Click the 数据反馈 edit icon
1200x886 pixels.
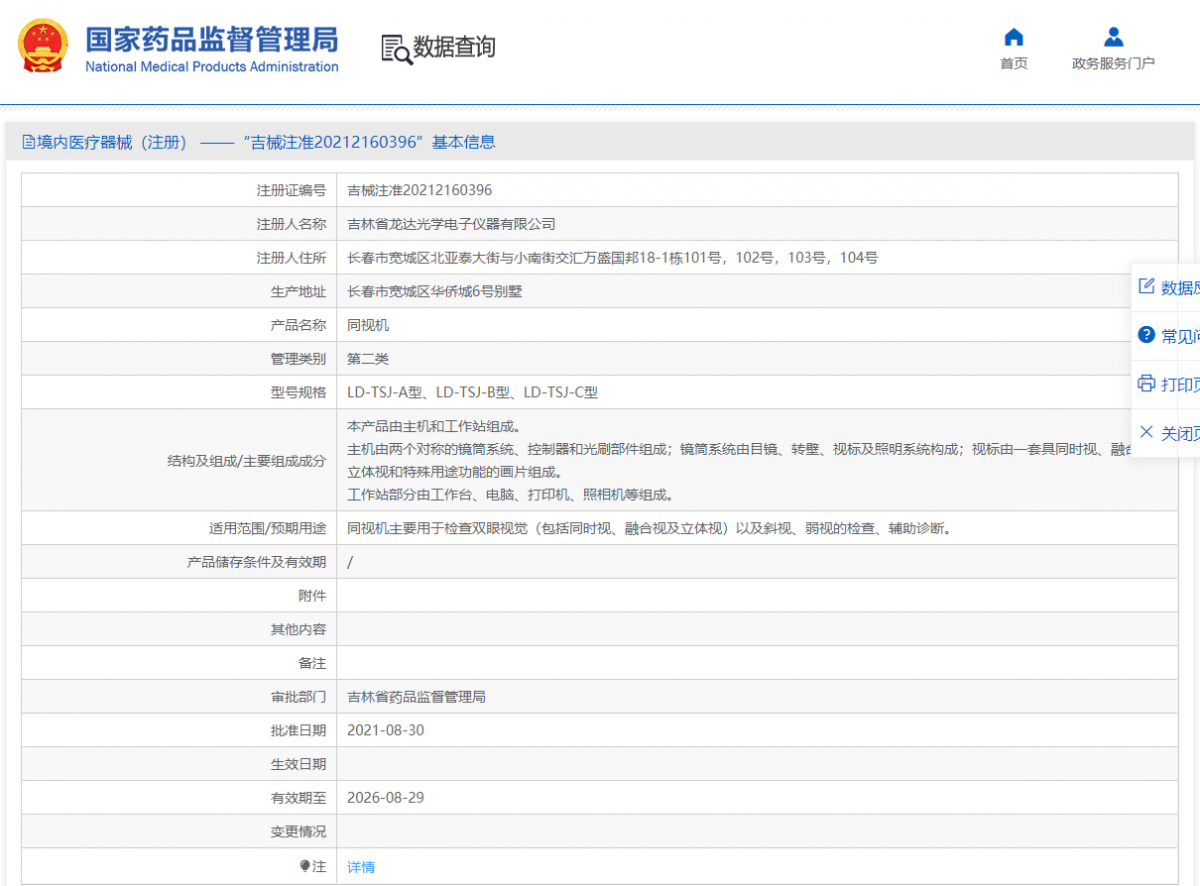coord(1147,287)
